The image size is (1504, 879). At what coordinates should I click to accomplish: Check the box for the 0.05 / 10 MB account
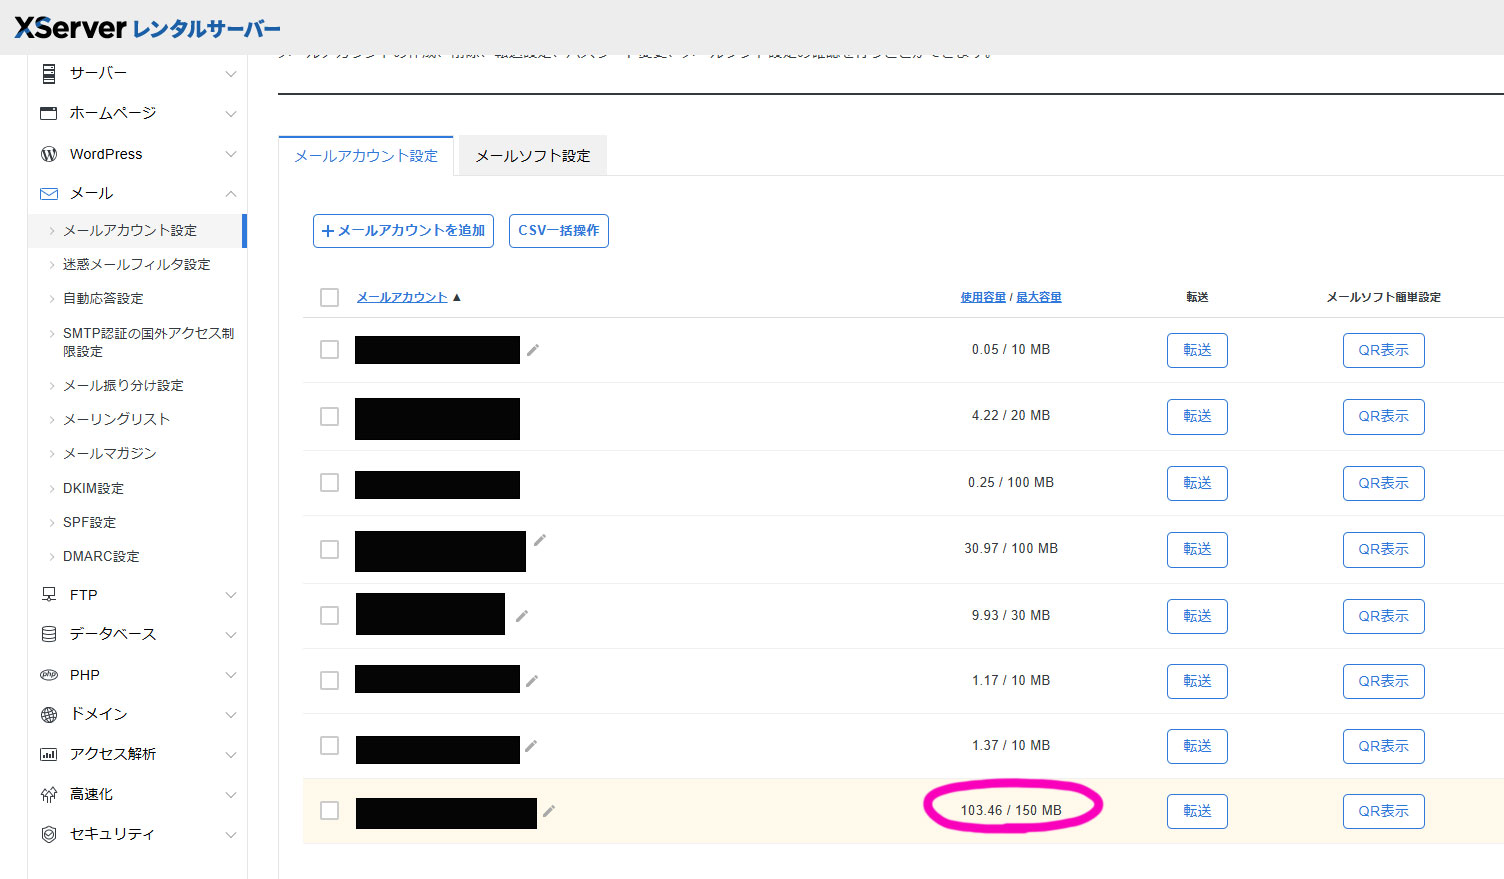point(329,349)
